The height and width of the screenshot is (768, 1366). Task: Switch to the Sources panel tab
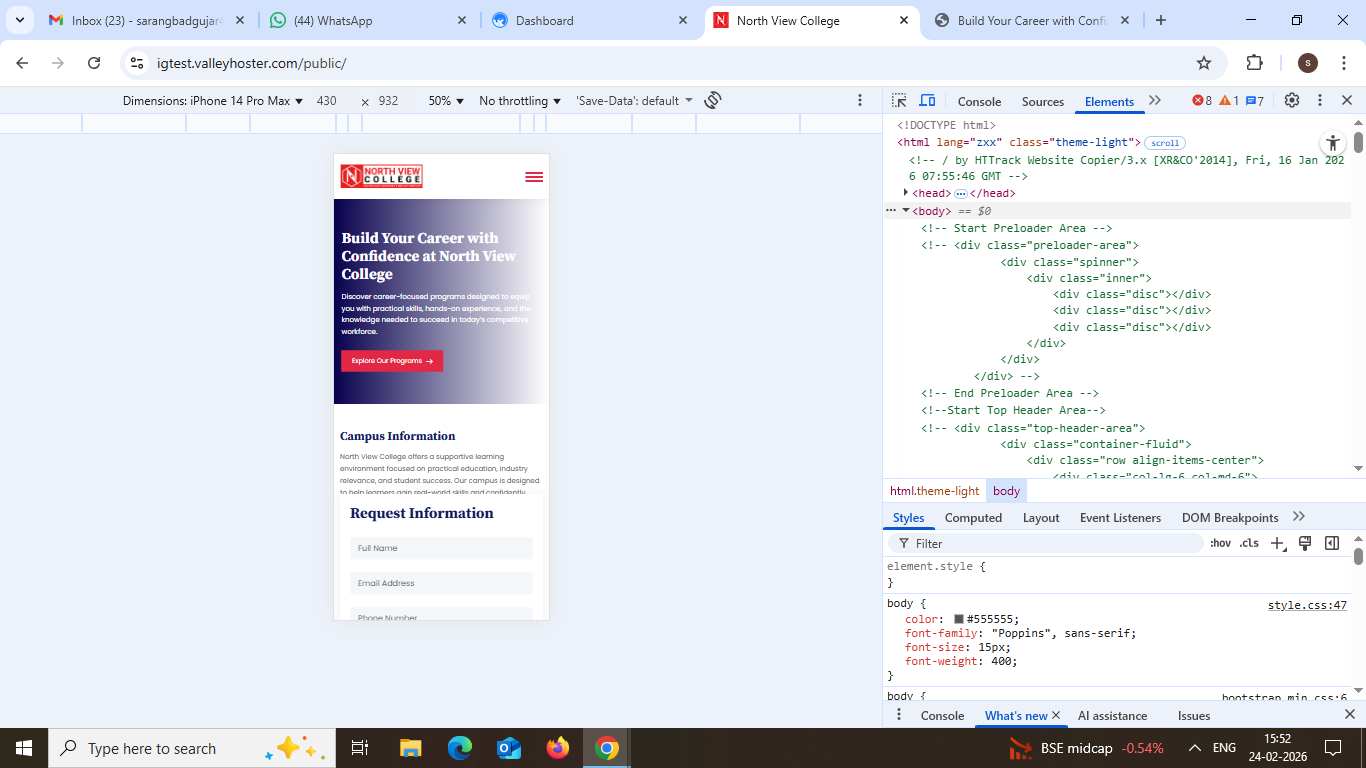point(1043,101)
